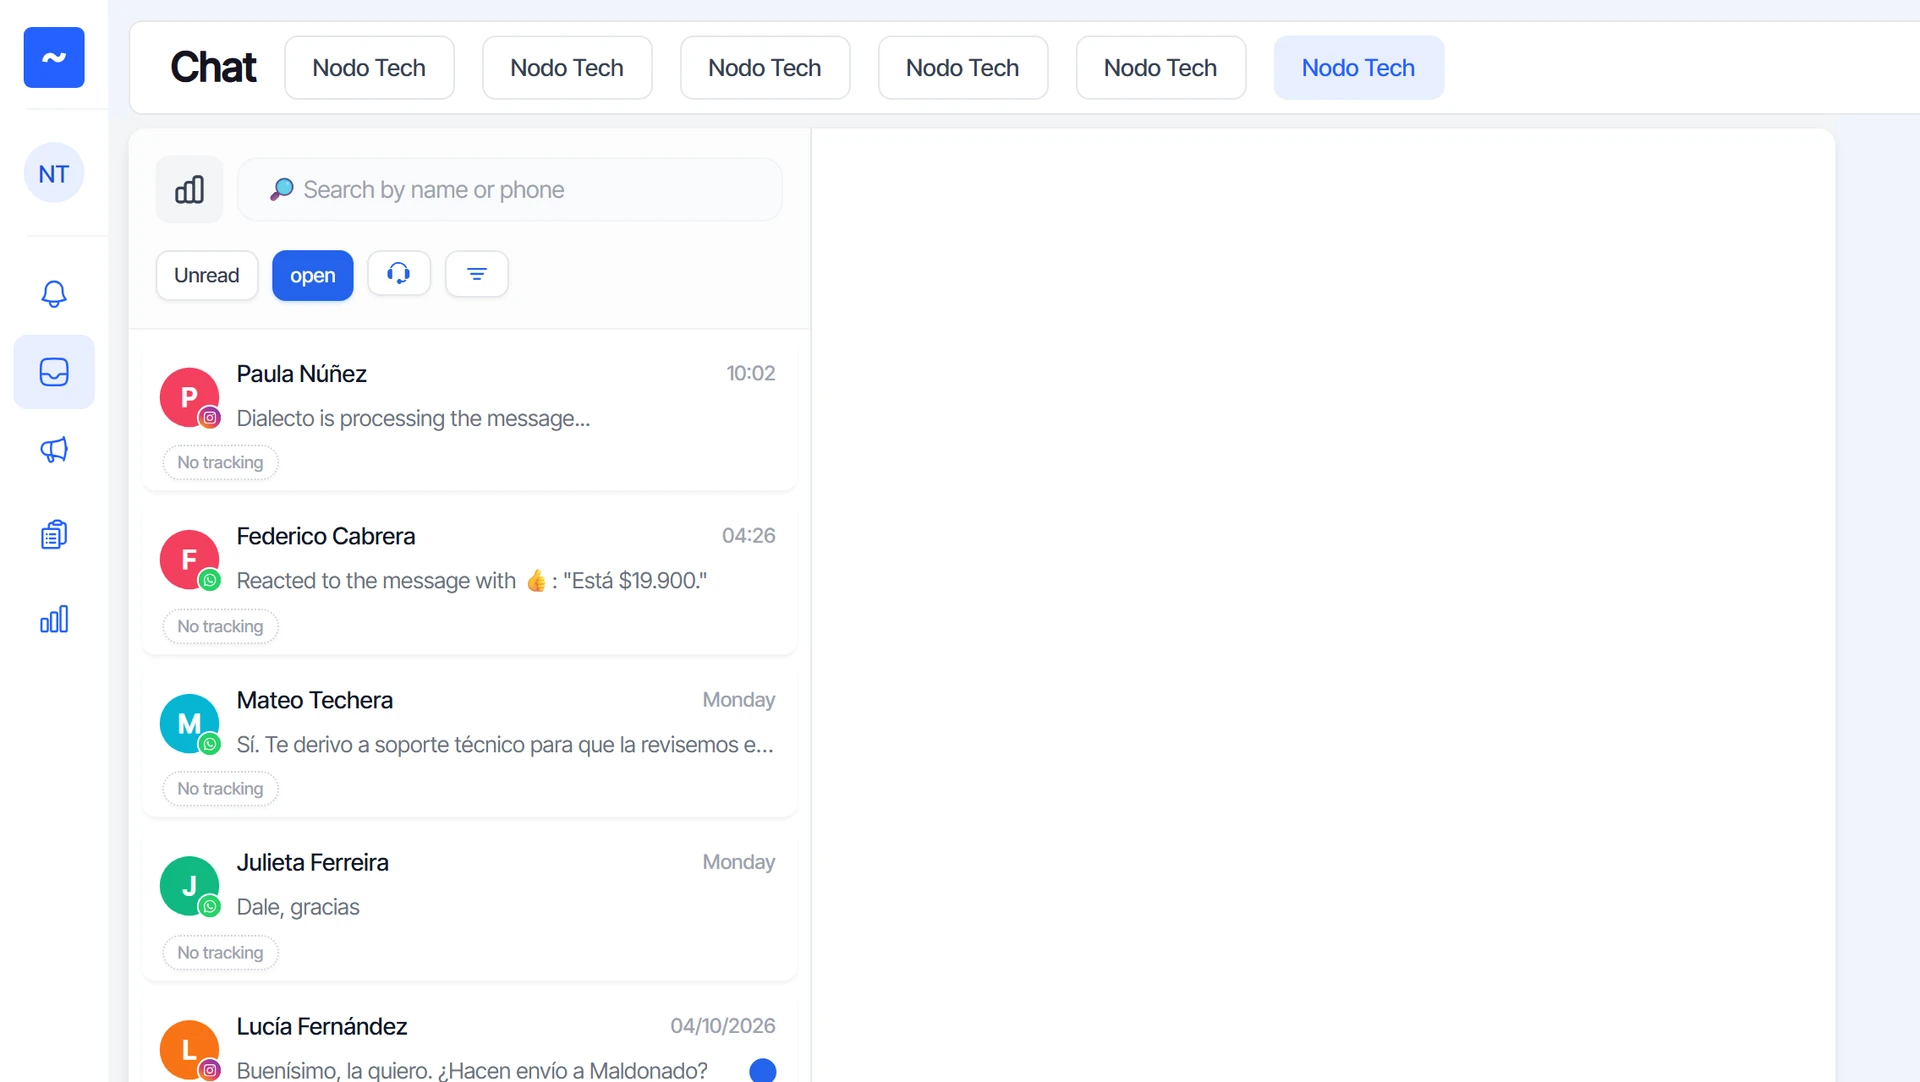Click No tracking tag under Paula Núñez
Screen dimensions: 1920x1082
pos(220,462)
